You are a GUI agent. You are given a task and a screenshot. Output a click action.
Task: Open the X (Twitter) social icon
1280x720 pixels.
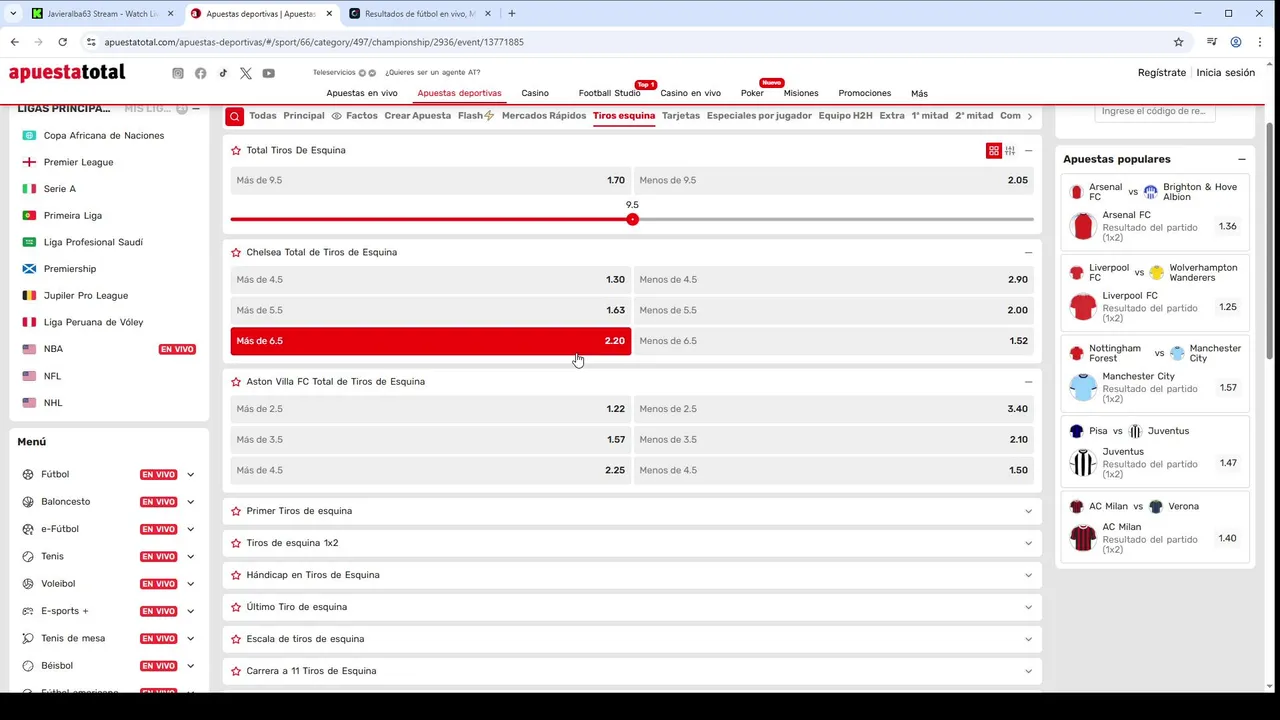click(x=246, y=73)
